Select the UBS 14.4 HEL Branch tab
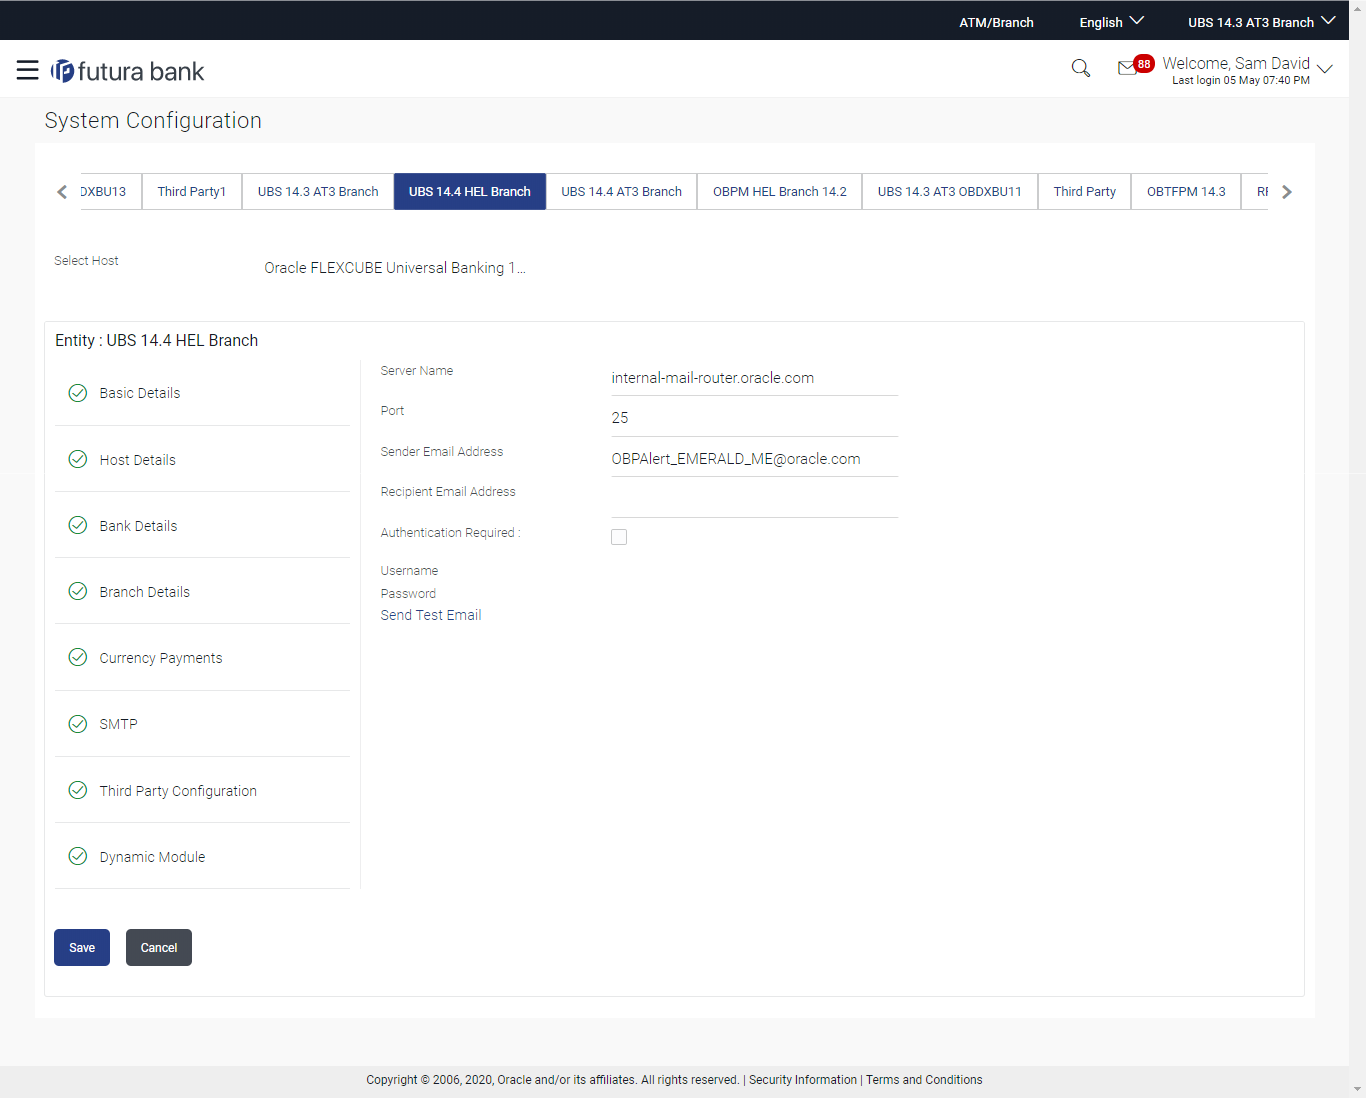 pos(470,191)
